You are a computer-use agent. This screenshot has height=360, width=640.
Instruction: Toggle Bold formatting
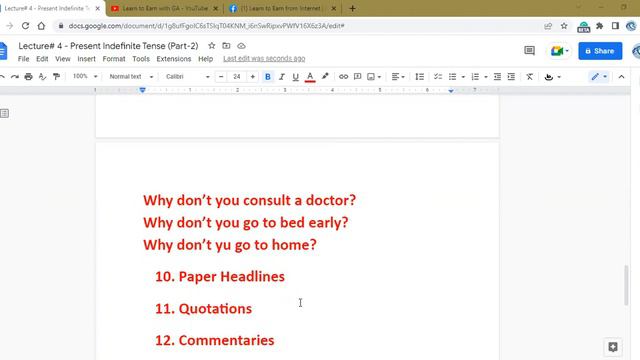click(x=268, y=77)
